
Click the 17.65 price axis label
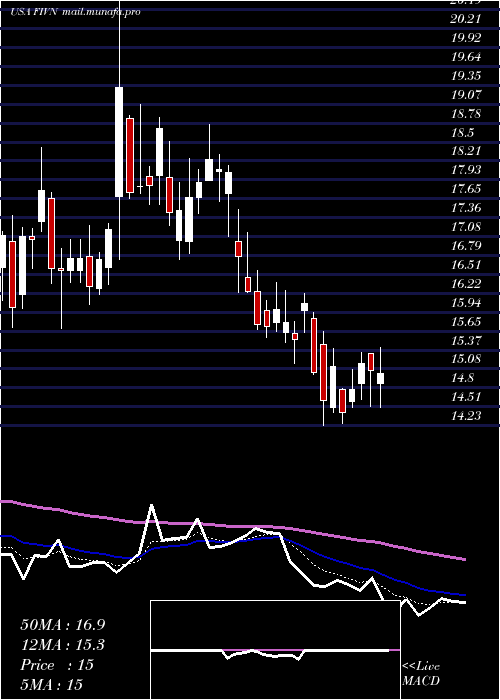(x=466, y=189)
